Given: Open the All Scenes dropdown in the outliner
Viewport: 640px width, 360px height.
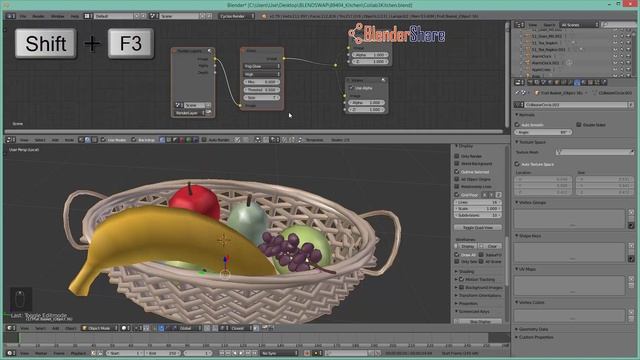Looking at the screenshot, I should [x=580, y=25].
